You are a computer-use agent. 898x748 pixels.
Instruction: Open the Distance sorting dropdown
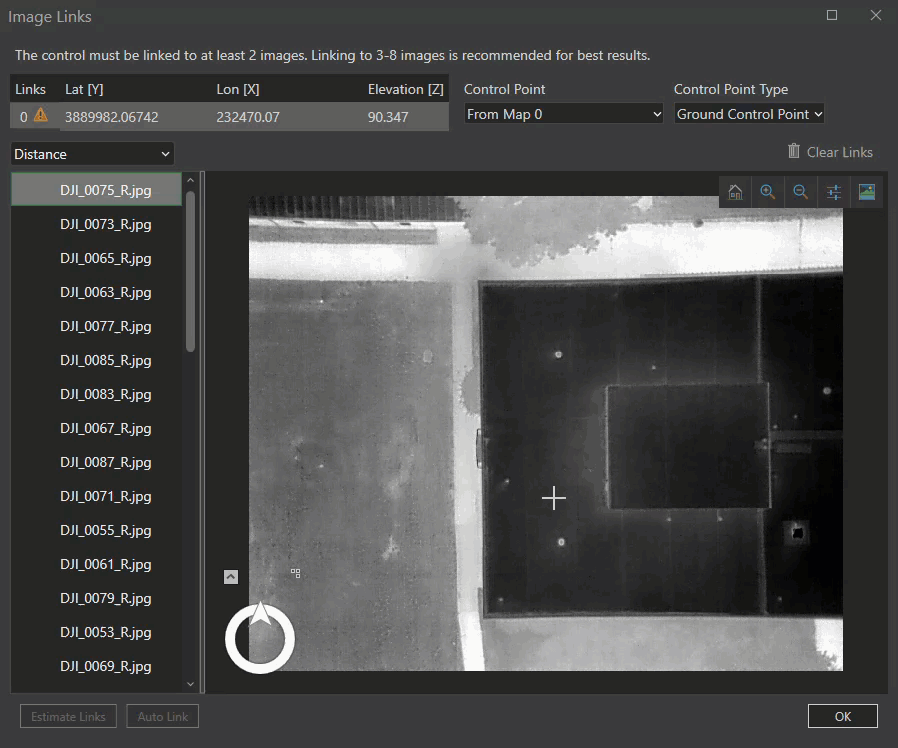91,153
